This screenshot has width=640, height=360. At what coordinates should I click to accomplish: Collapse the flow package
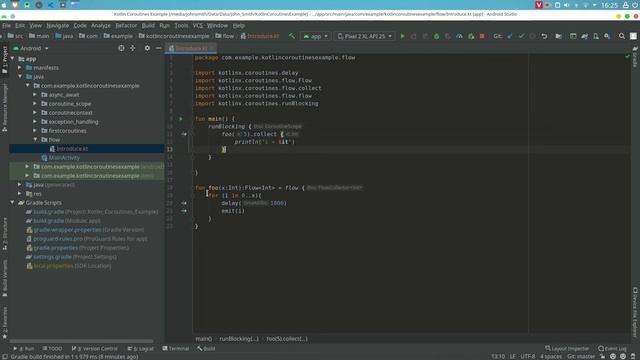[x=35, y=140]
